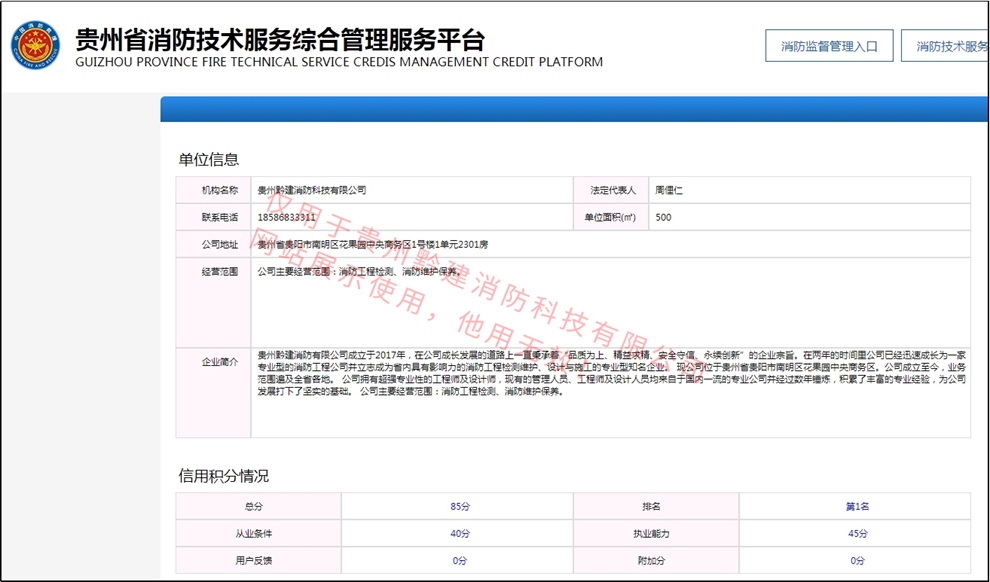This screenshot has height=582, width=990.
Task: Click the 公司地址 address value text
Action: (x=372, y=244)
